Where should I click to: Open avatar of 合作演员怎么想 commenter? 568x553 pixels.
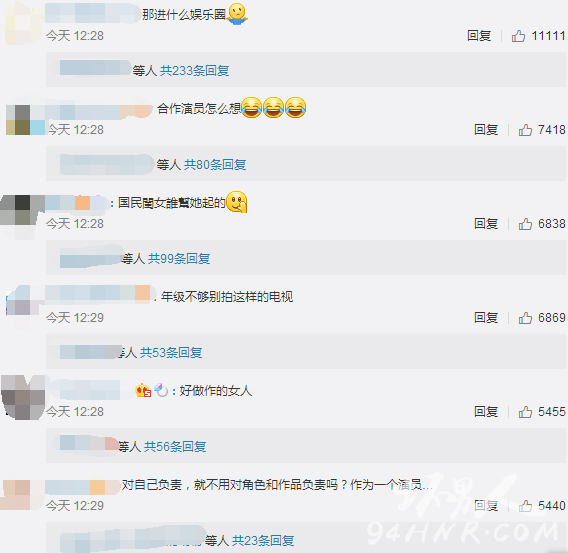pos(25,120)
